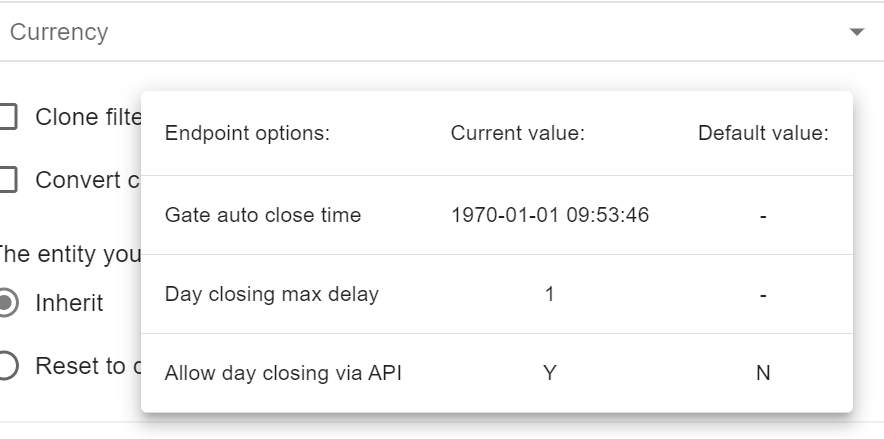884x439 pixels.
Task: Select 'Allow day closing via API' label
Action: coord(283,373)
